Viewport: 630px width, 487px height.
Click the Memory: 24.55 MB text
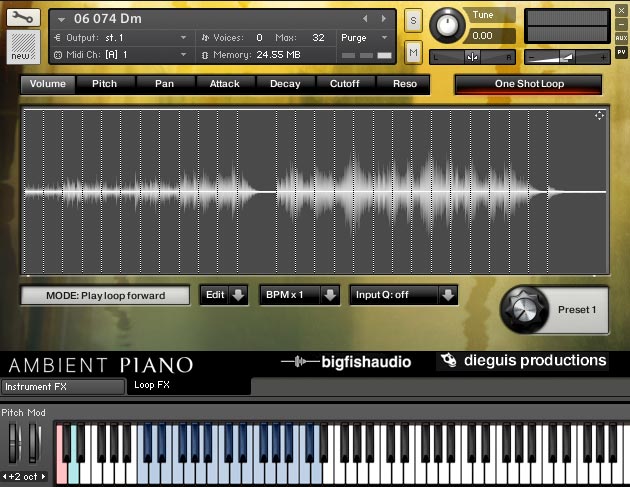point(257,55)
